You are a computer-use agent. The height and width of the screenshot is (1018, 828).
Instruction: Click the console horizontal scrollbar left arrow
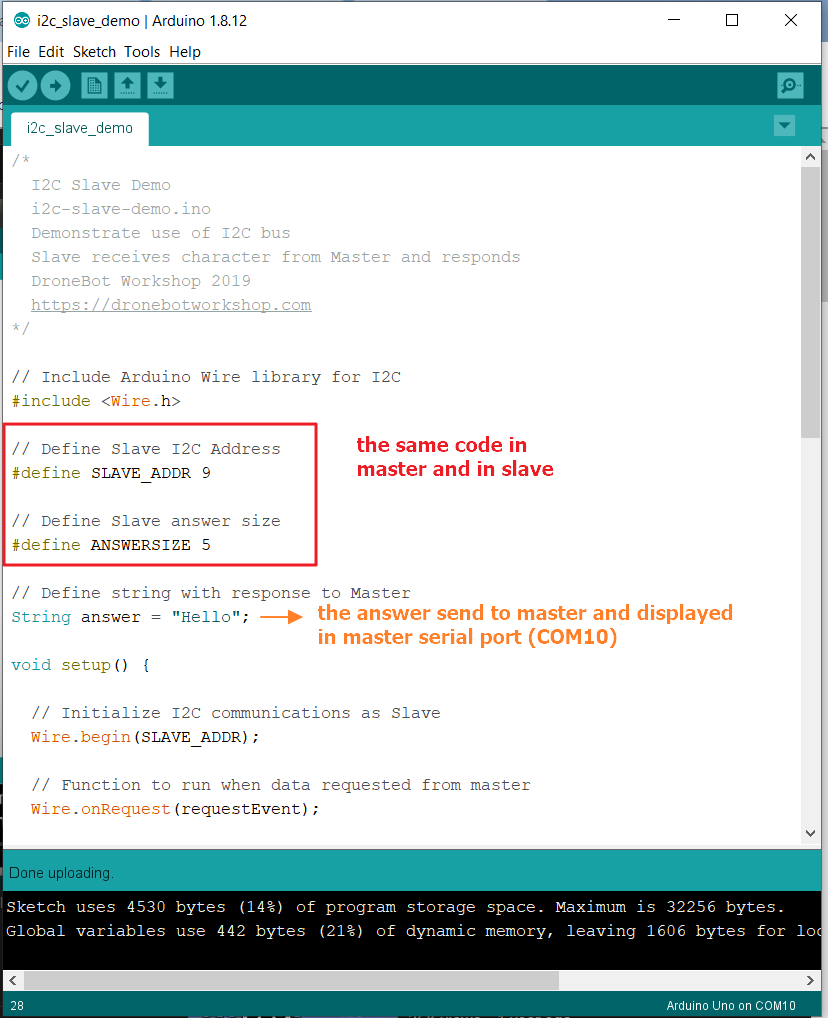(x=12, y=980)
